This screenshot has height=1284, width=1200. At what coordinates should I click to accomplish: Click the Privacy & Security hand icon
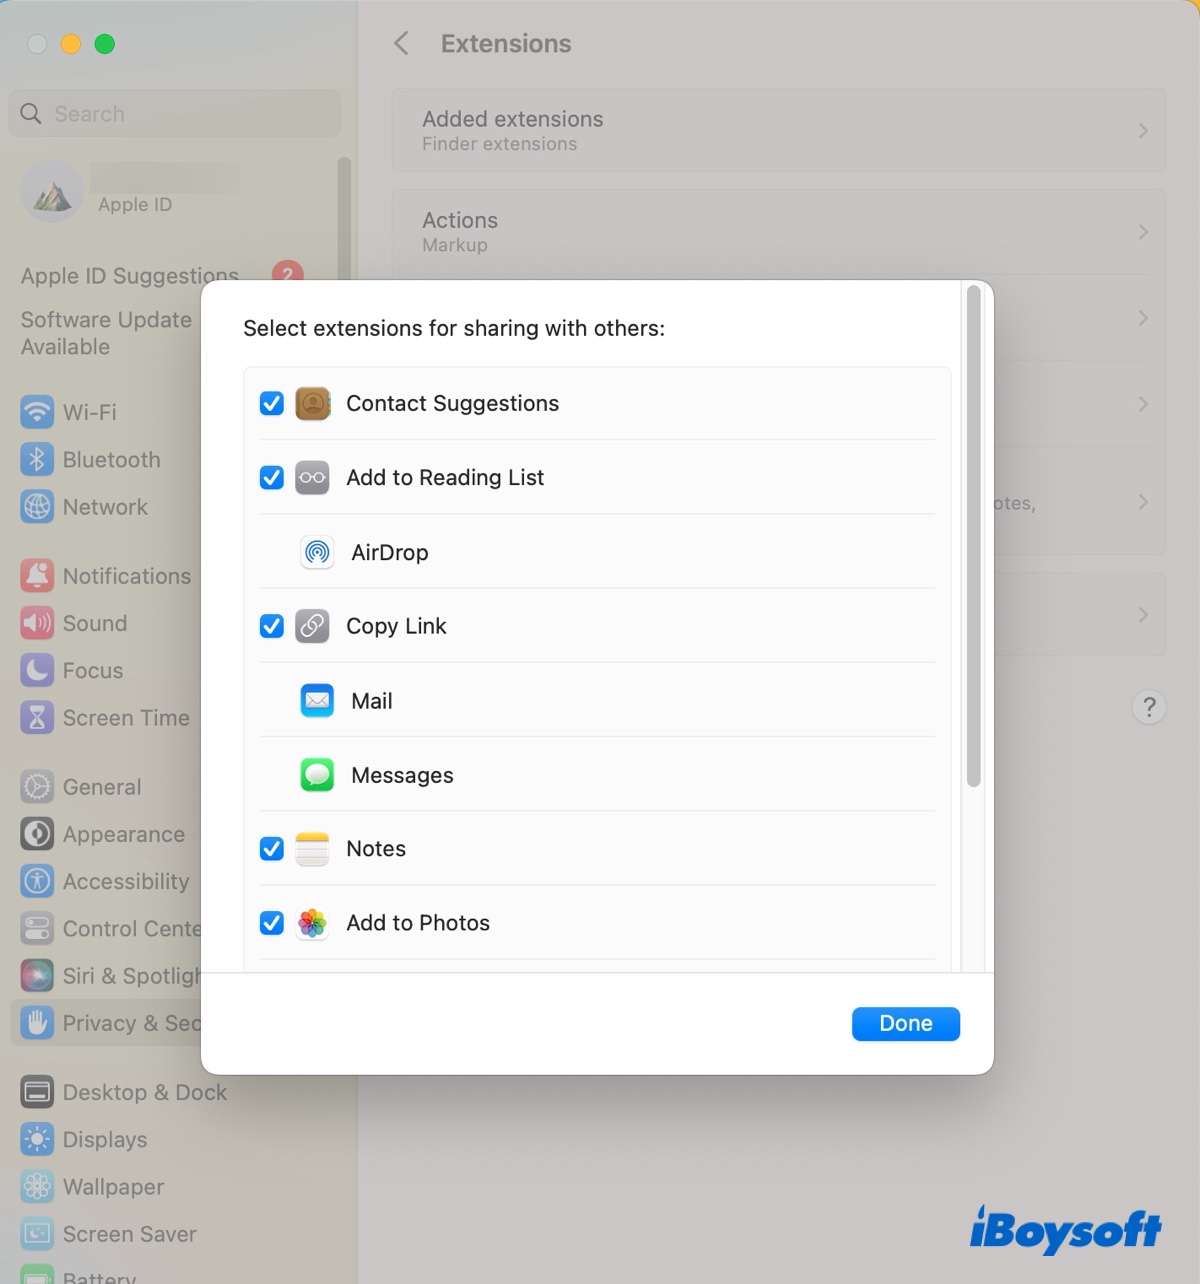(36, 1022)
